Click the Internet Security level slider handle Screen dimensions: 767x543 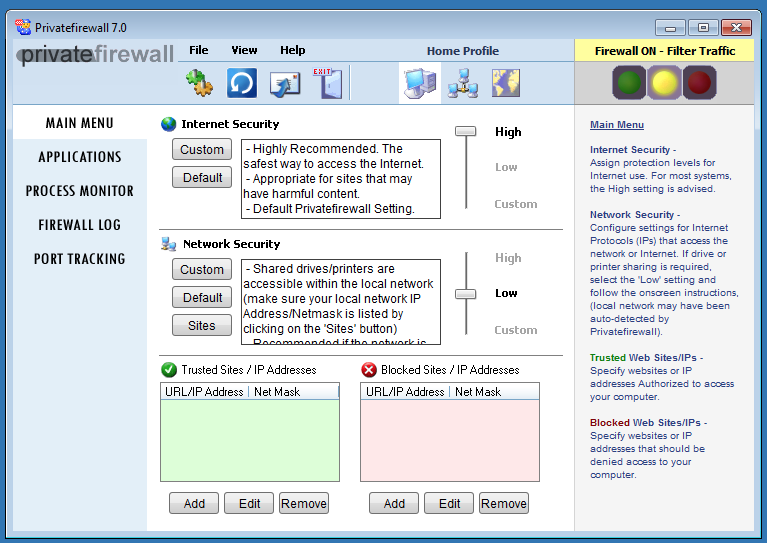coord(466,131)
